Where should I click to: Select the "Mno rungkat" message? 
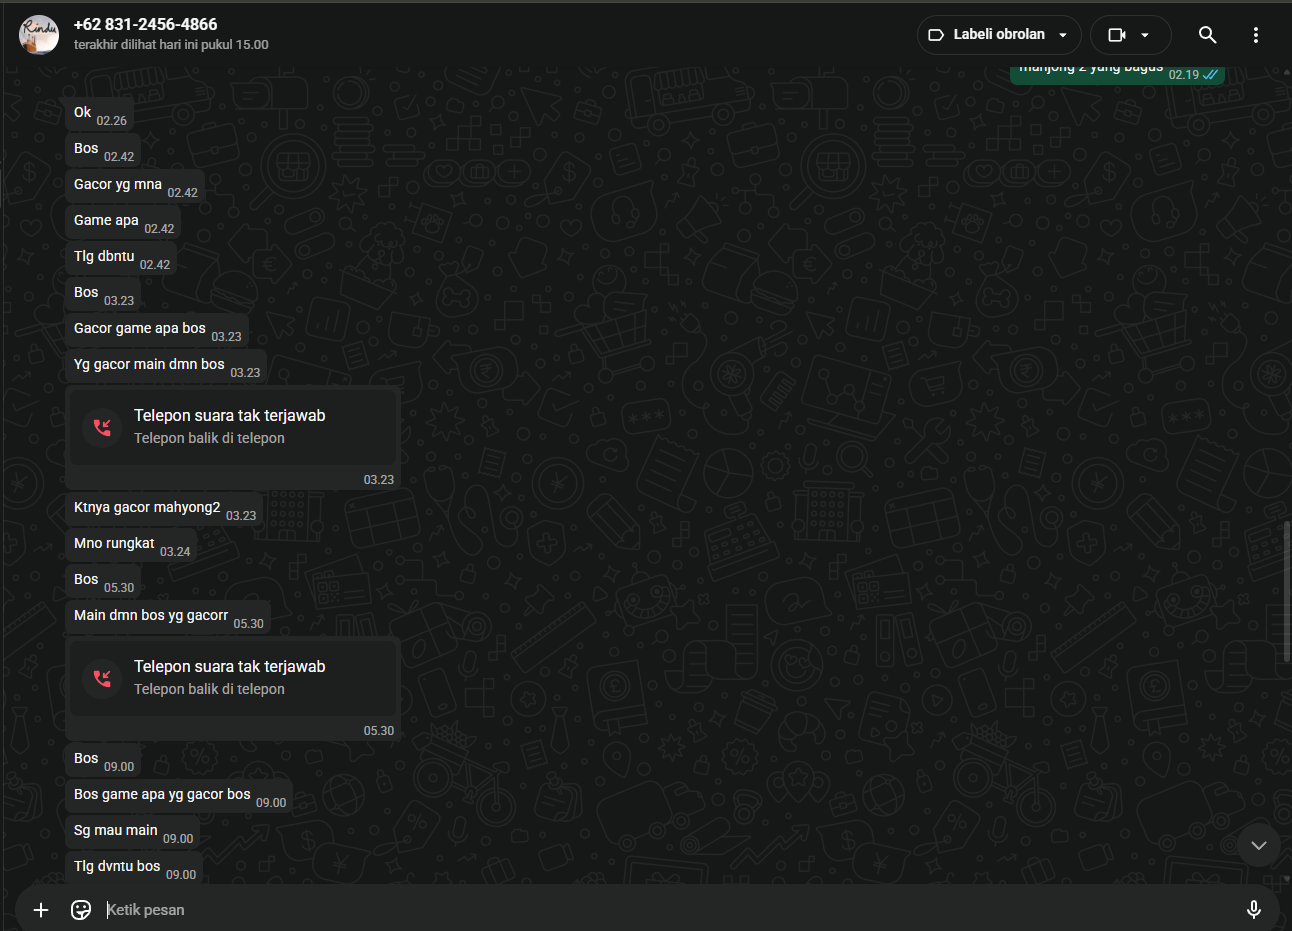pyautogui.click(x=131, y=545)
